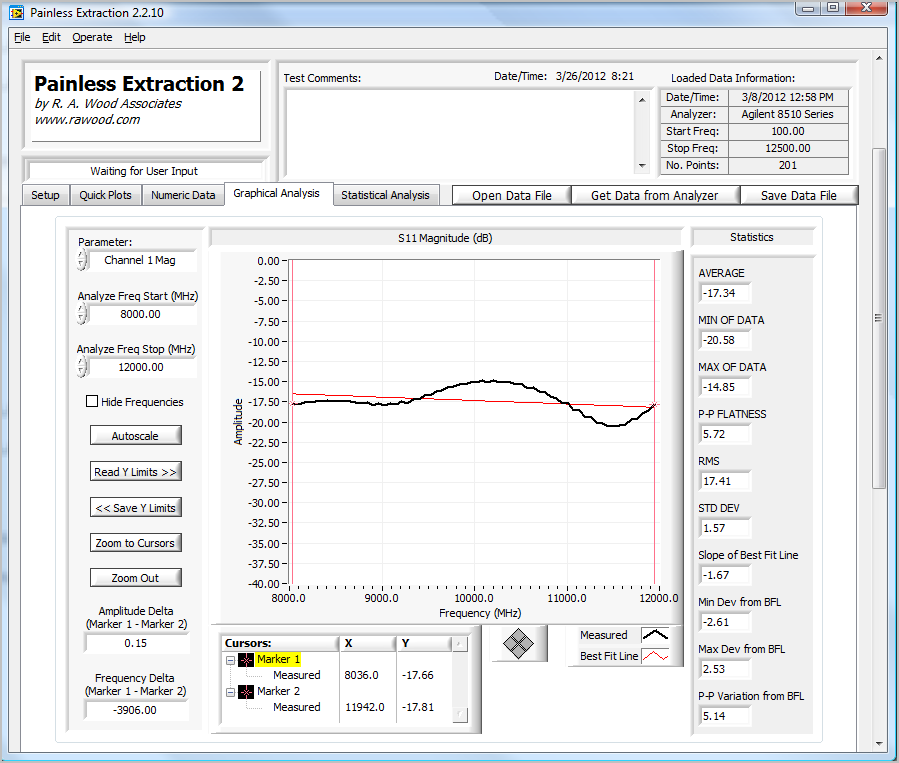Screen dimensions: 899x763
Task: Click the Amplitude Delta value 0.15
Action: pyautogui.click(x=136, y=643)
